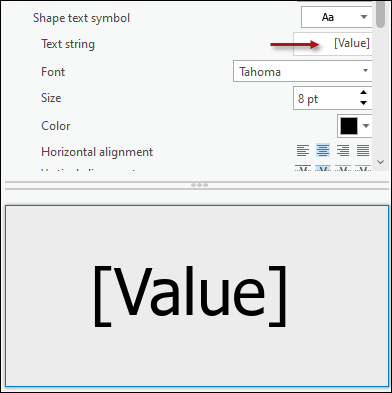392x393 pixels.
Task: Decrease font size with down arrow
Action: [364, 103]
